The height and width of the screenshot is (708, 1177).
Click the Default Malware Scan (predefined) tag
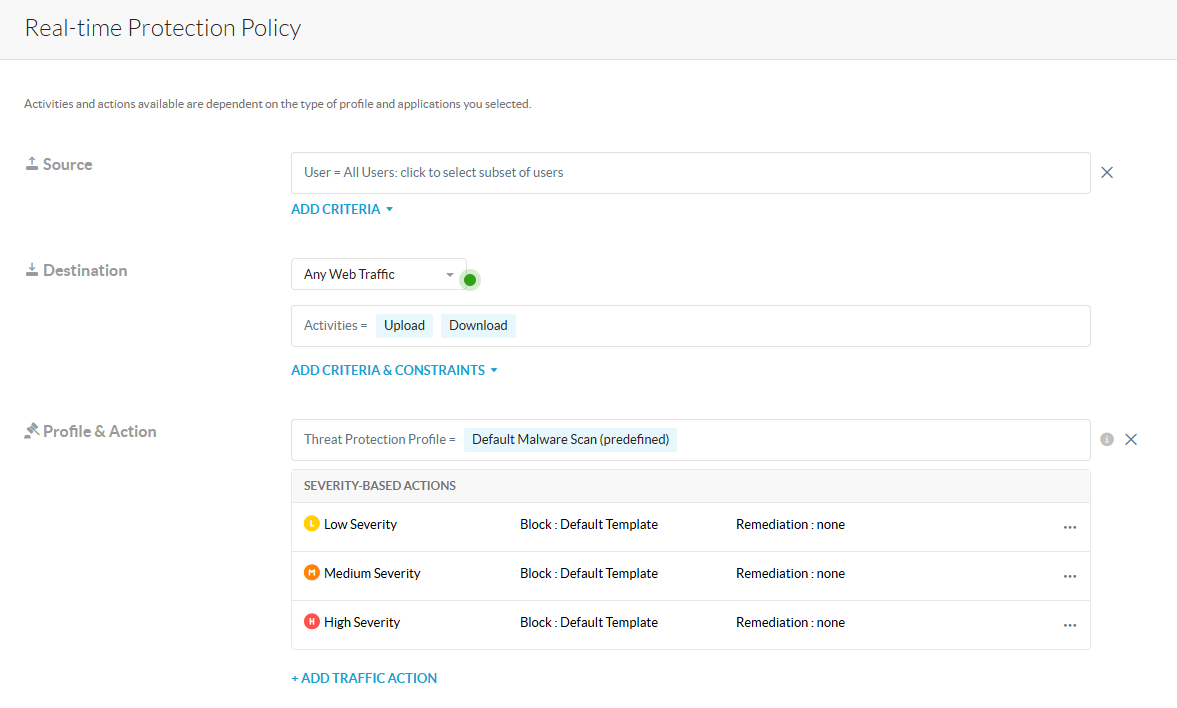[x=570, y=439]
